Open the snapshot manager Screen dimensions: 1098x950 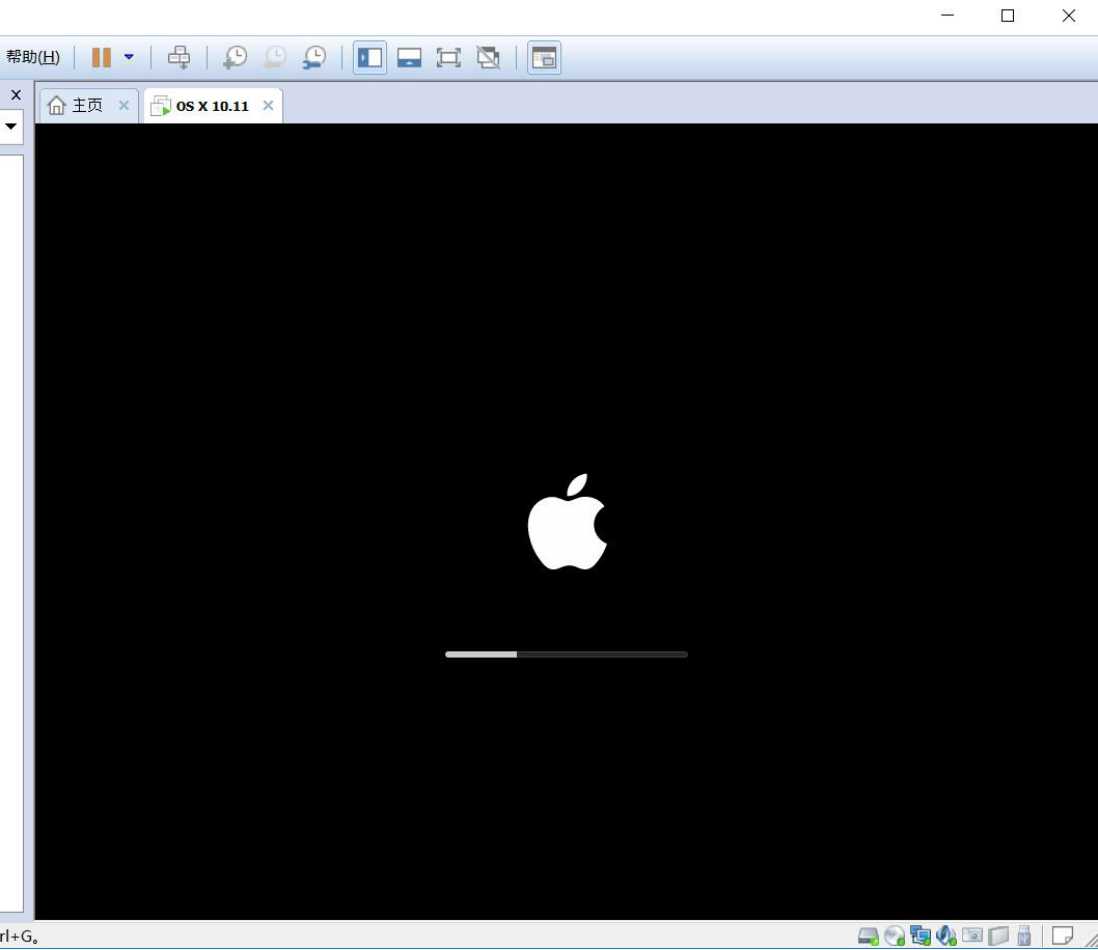(314, 57)
